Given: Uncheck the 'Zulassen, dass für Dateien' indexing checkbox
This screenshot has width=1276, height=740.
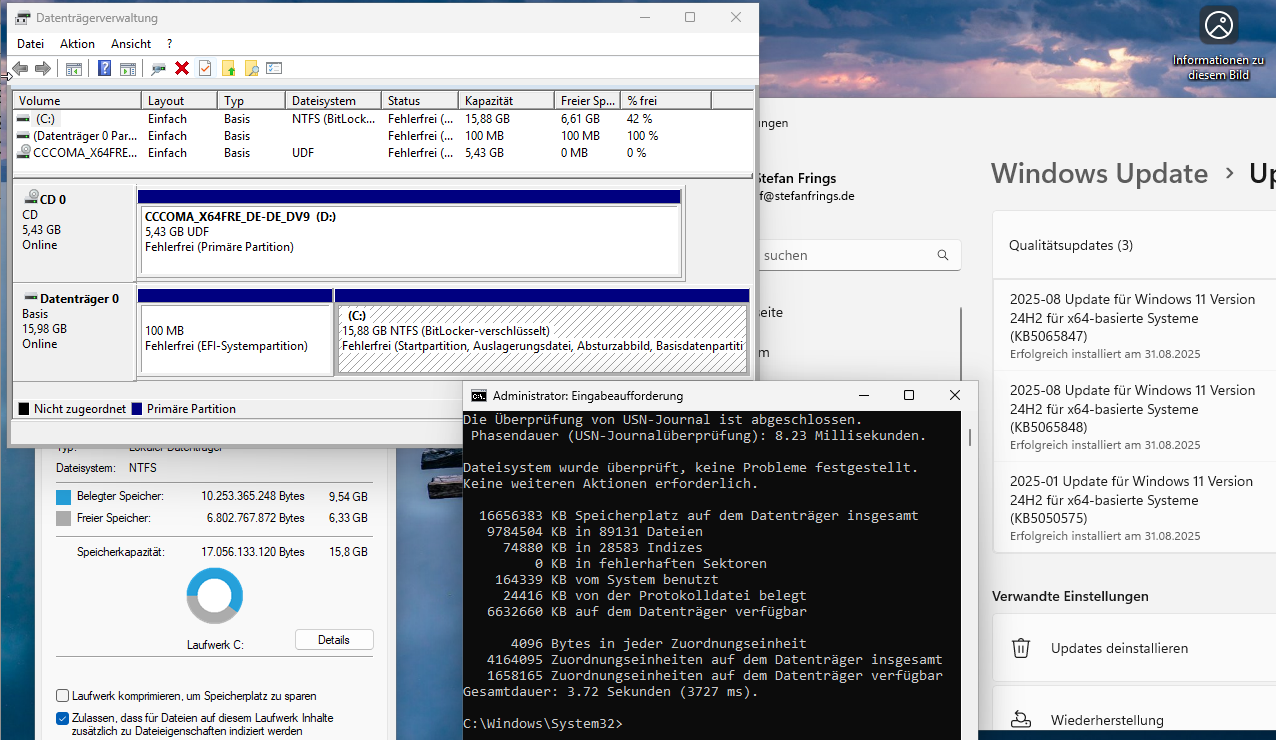Looking at the screenshot, I should click(x=63, y=718).
